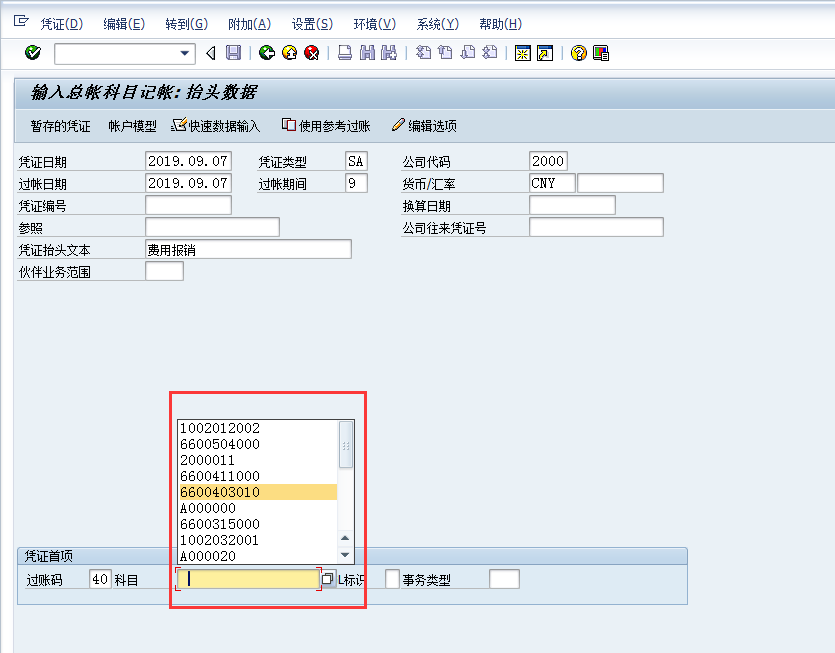Click the yellow 科目 account input field
The image size is (835, 653).
248,579
